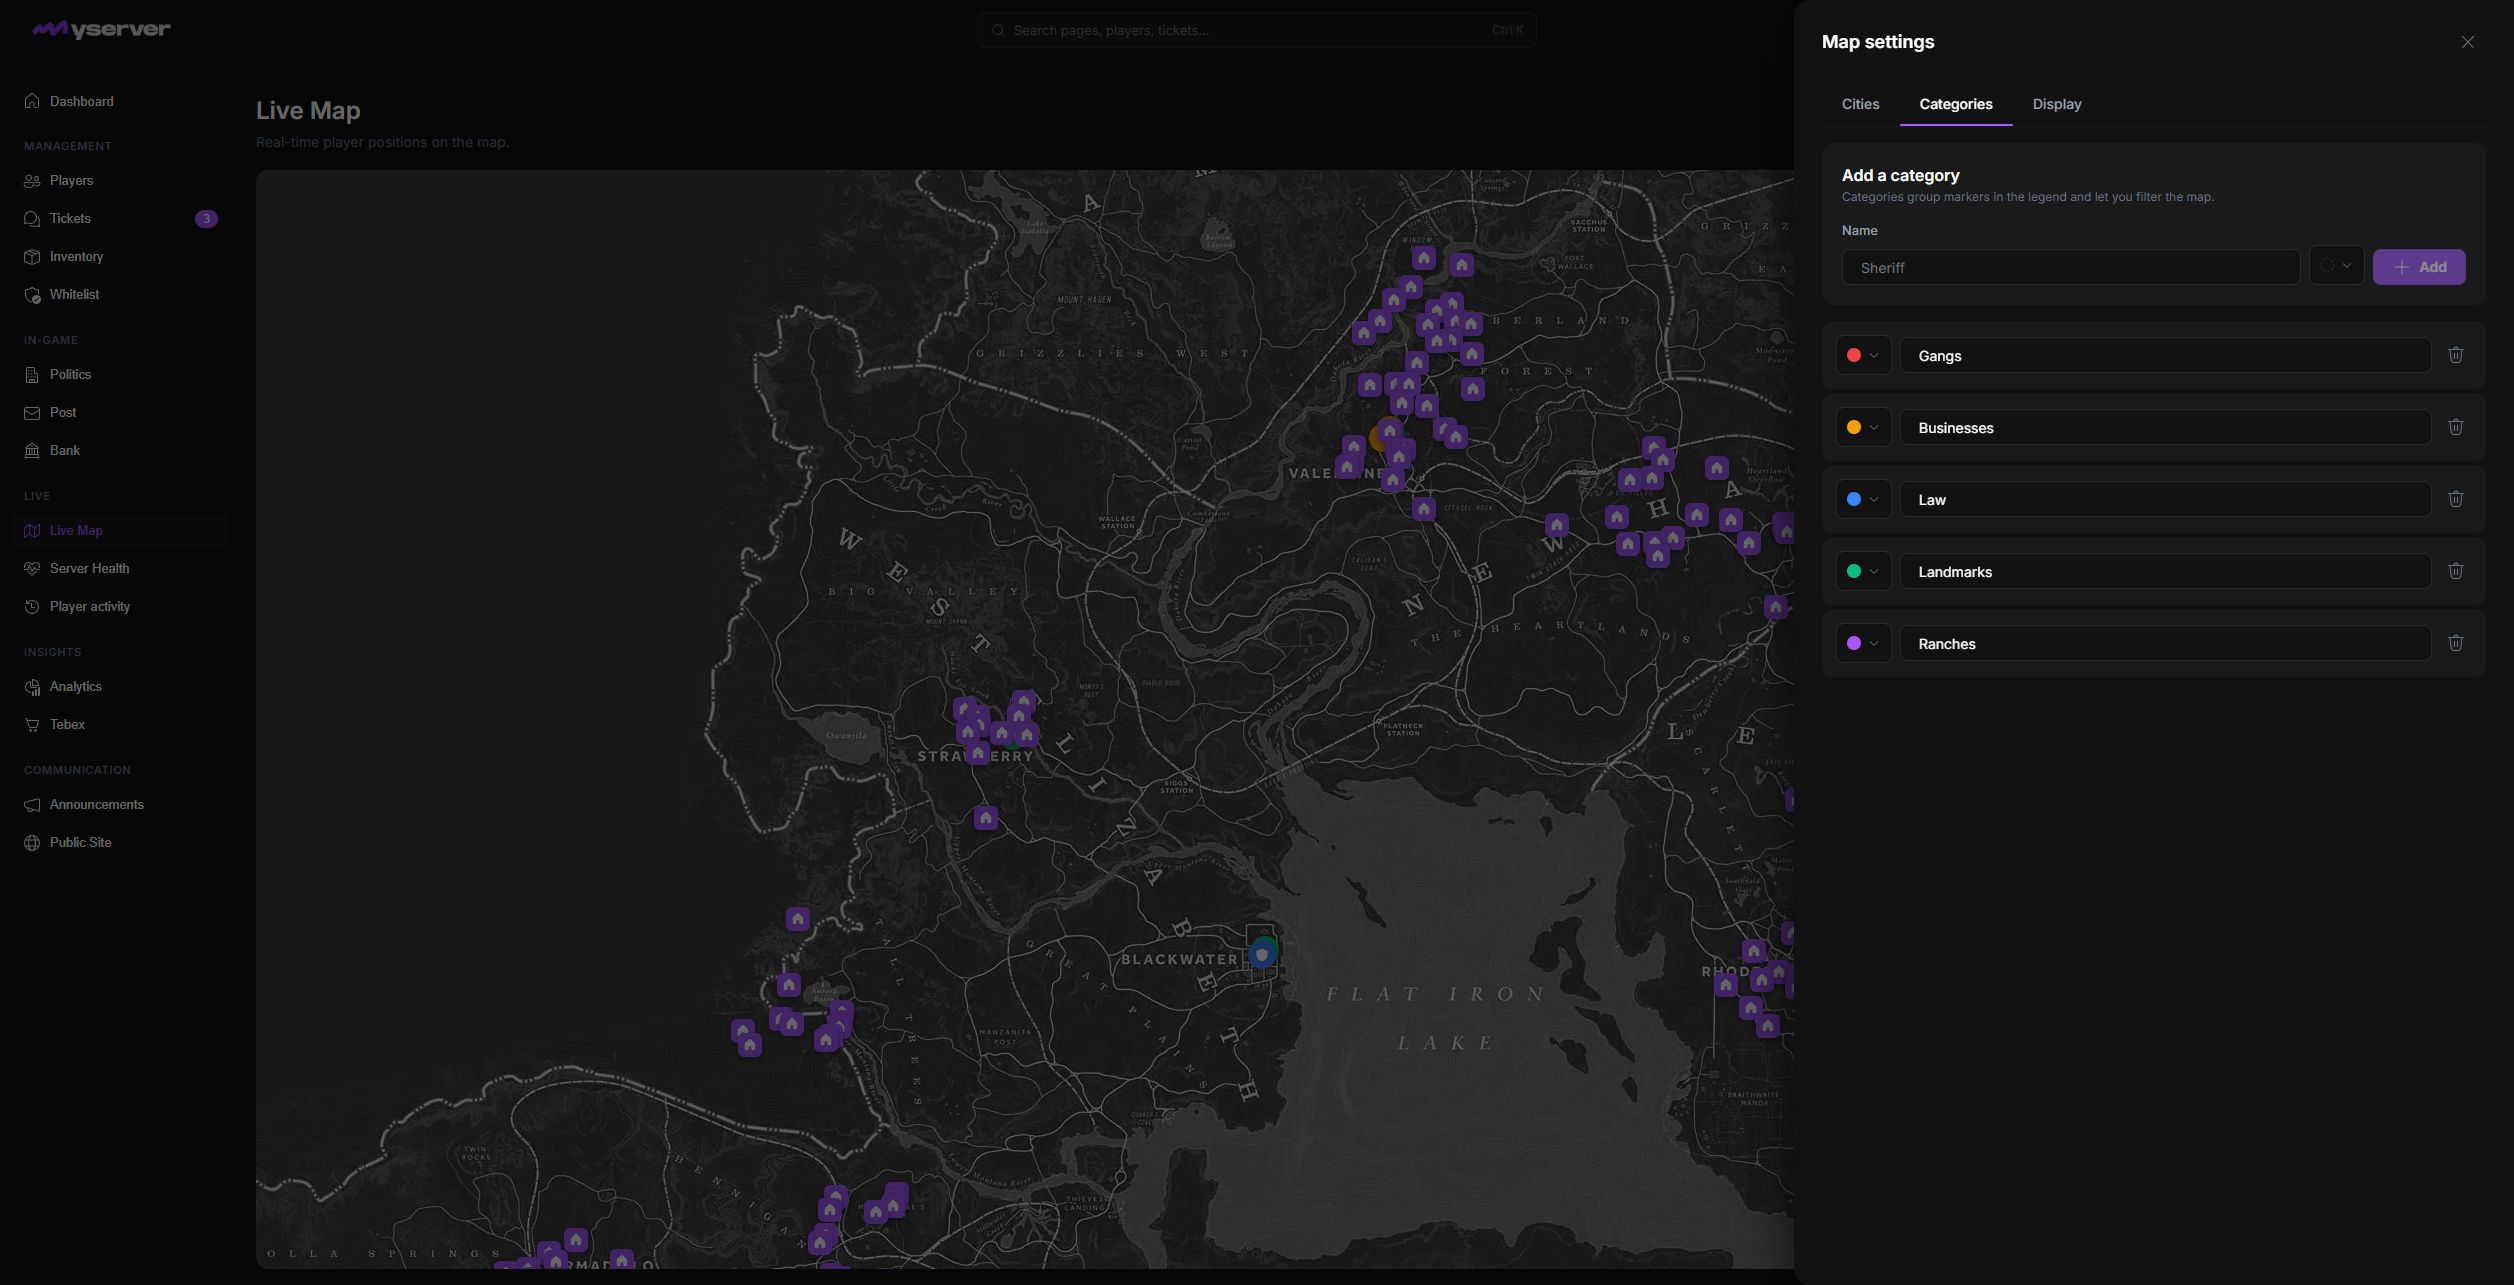Image resolution: width=2514 pixels, height=1285 pixels.
Task: Open the Post section
Action: pos(120,412)
